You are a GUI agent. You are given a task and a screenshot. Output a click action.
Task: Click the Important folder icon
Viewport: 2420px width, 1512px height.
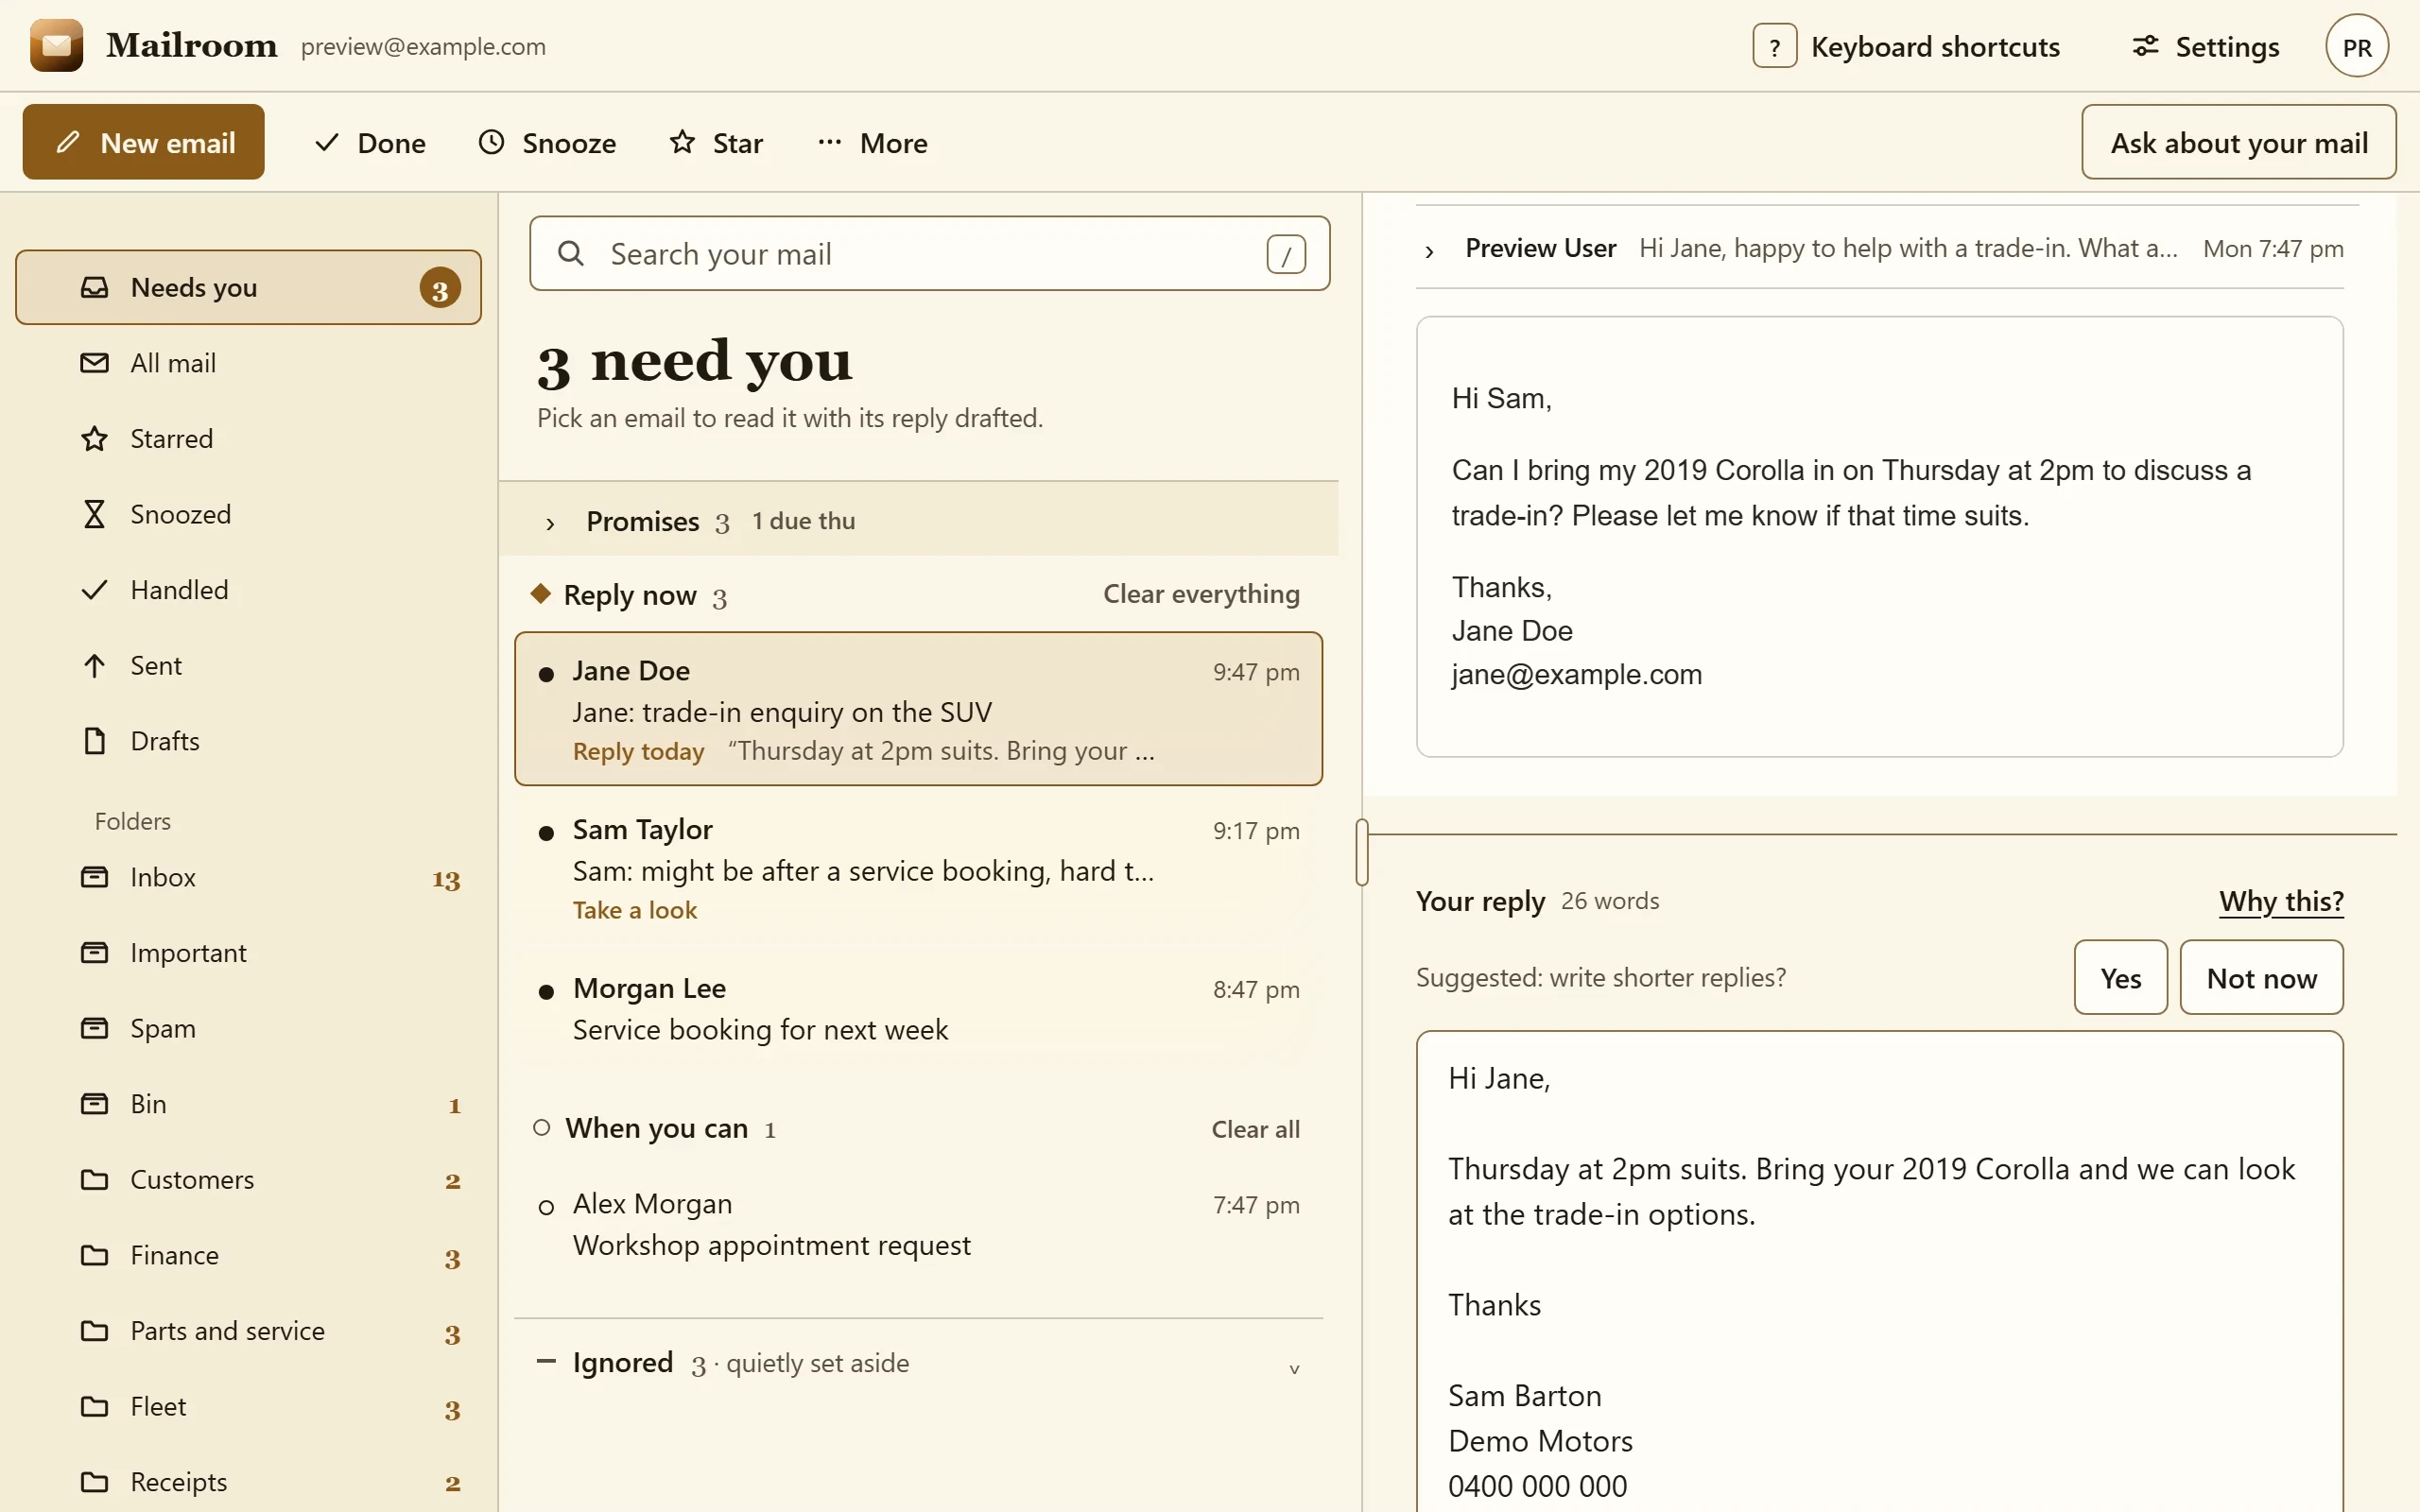pos(94,953)
